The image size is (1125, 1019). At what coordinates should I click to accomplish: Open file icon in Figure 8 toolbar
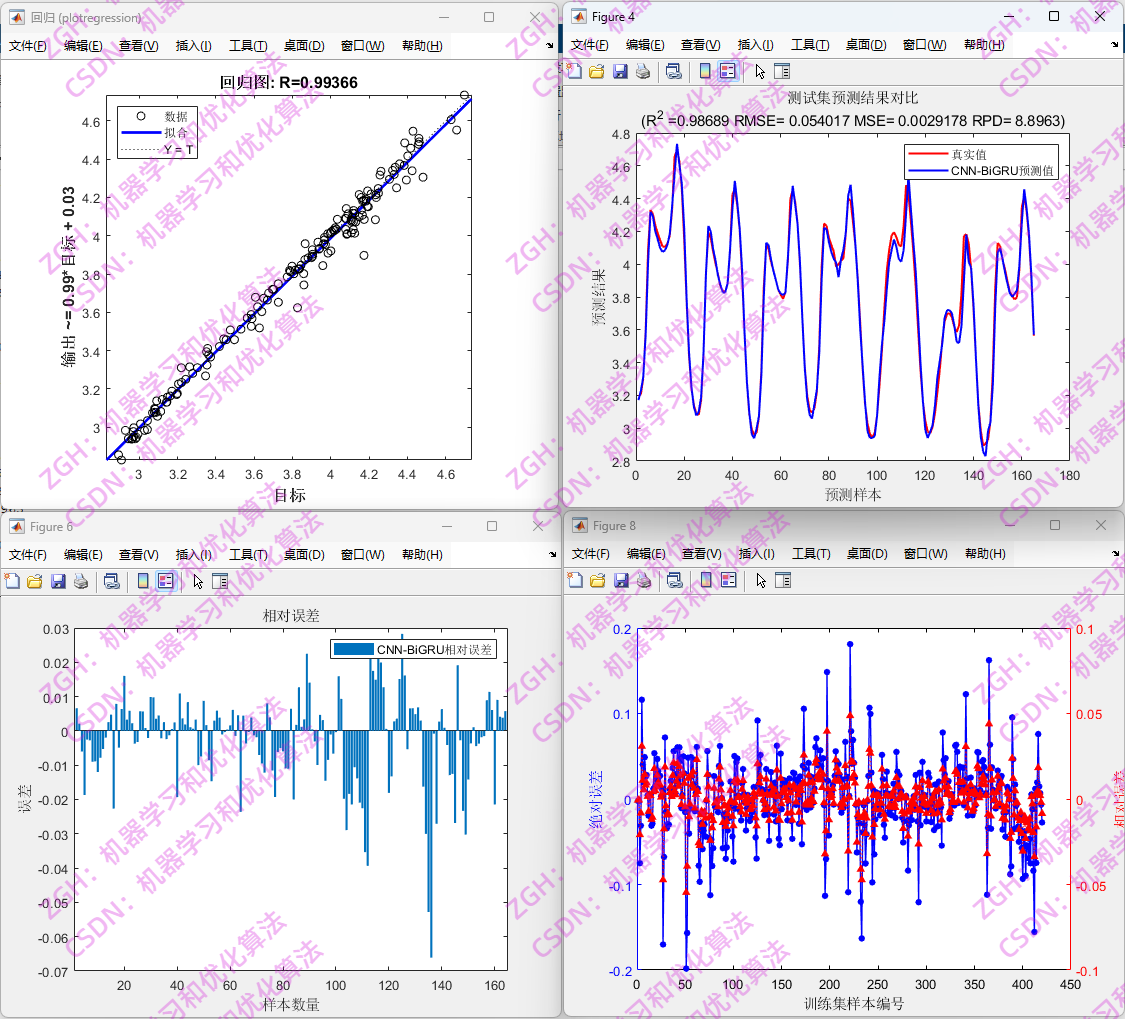(598, 580)
